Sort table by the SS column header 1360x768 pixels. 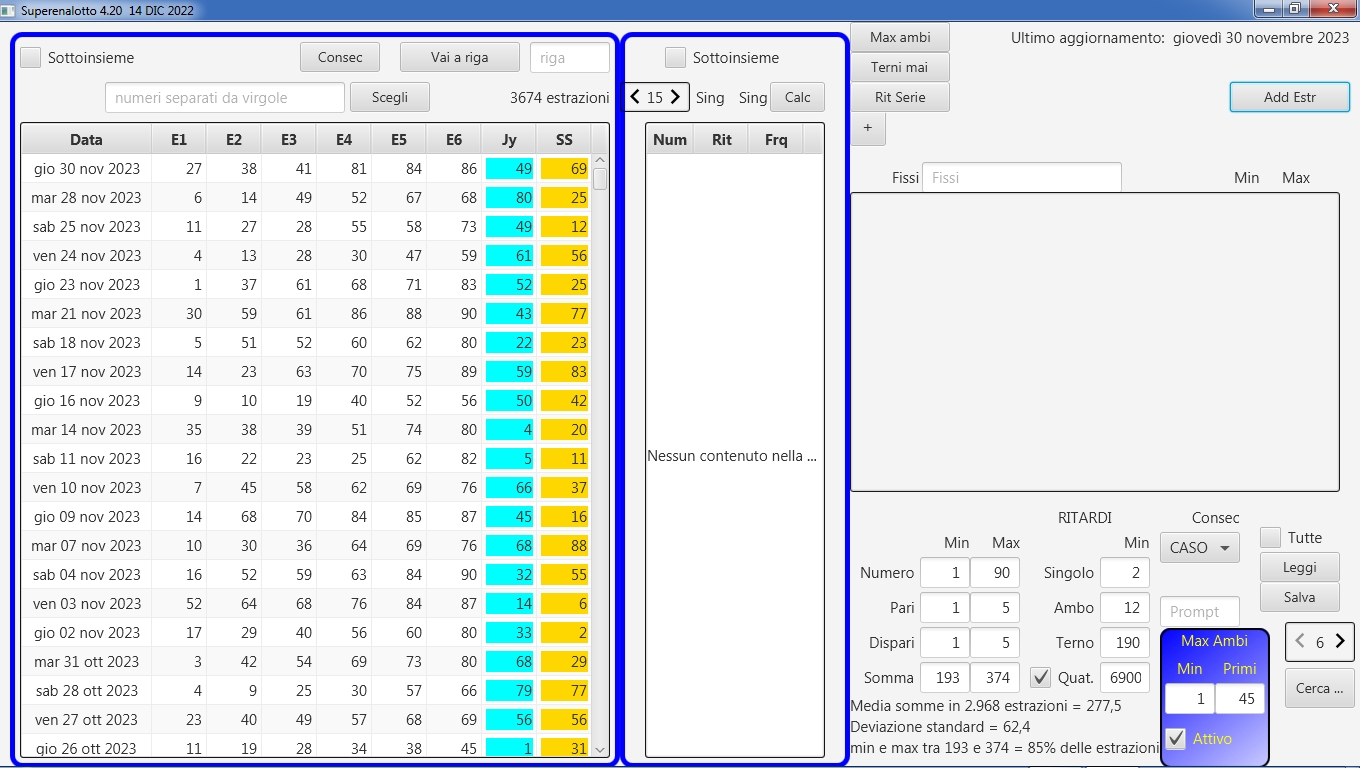(564, 140)
